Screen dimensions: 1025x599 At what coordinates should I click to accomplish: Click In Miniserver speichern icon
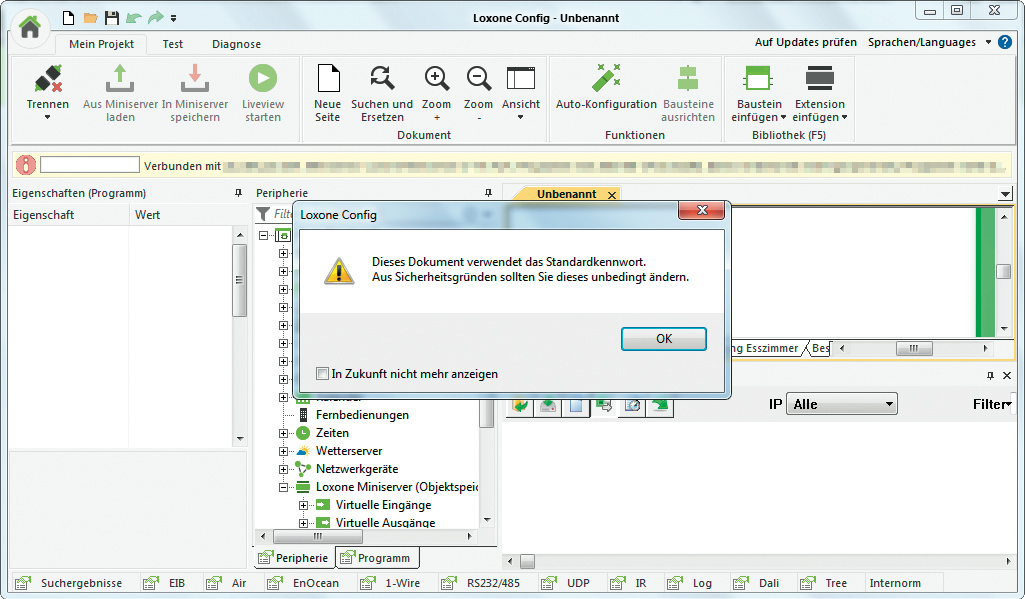tap(195, 80)
